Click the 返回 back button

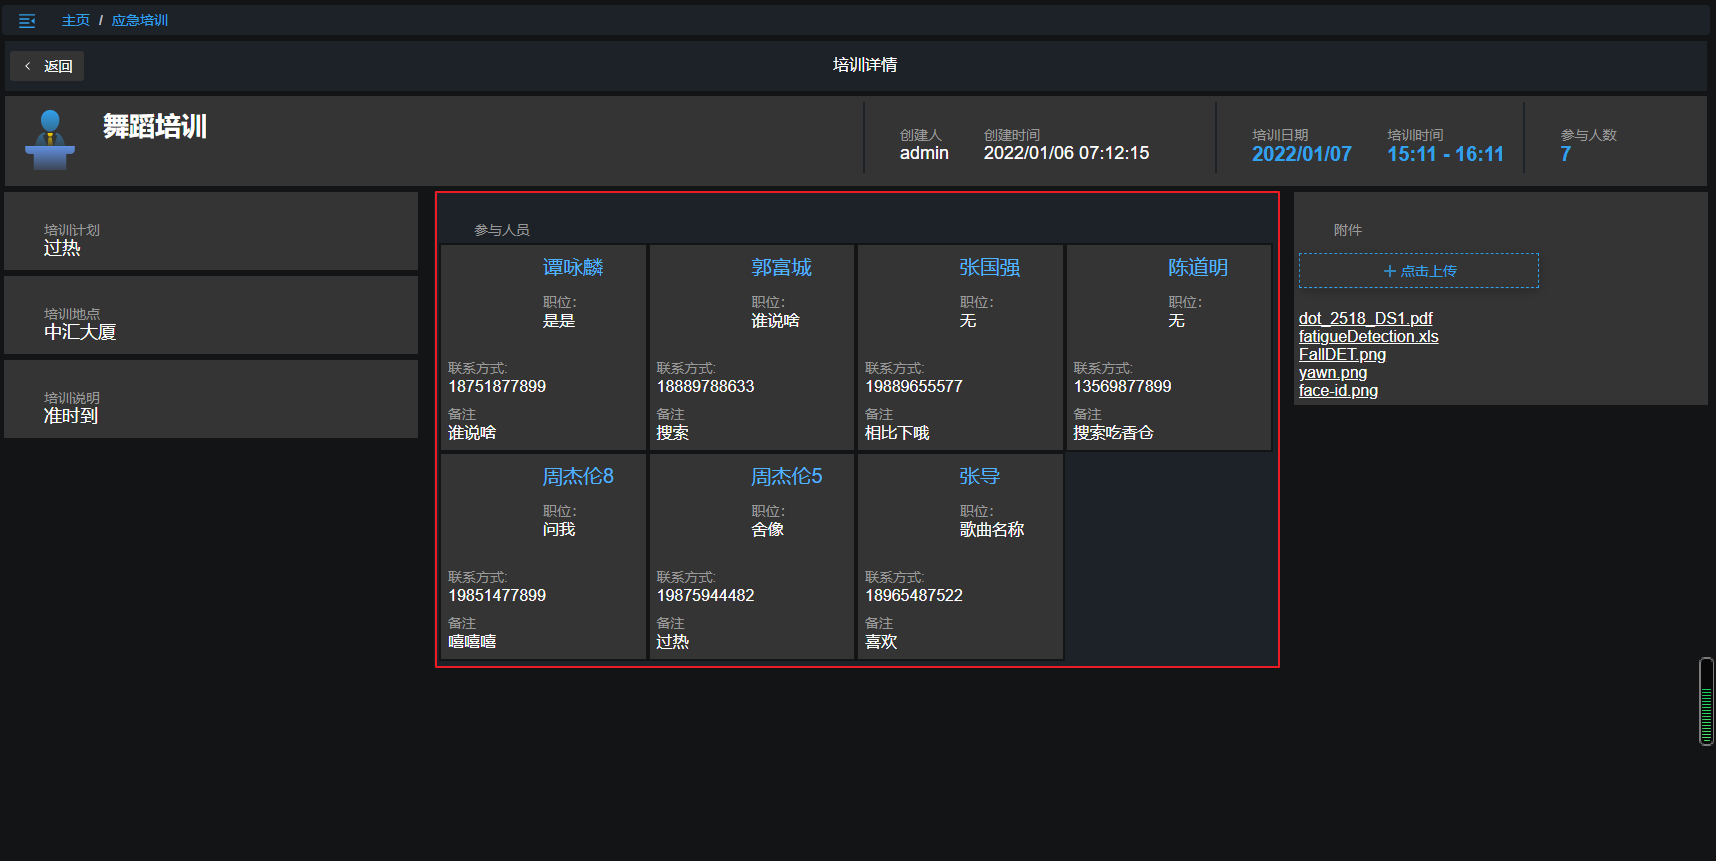(x=48, y=66)
